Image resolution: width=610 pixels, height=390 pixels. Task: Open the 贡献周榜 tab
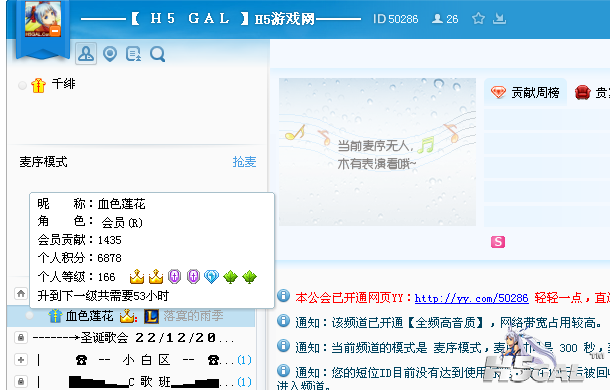pos(525,92)
